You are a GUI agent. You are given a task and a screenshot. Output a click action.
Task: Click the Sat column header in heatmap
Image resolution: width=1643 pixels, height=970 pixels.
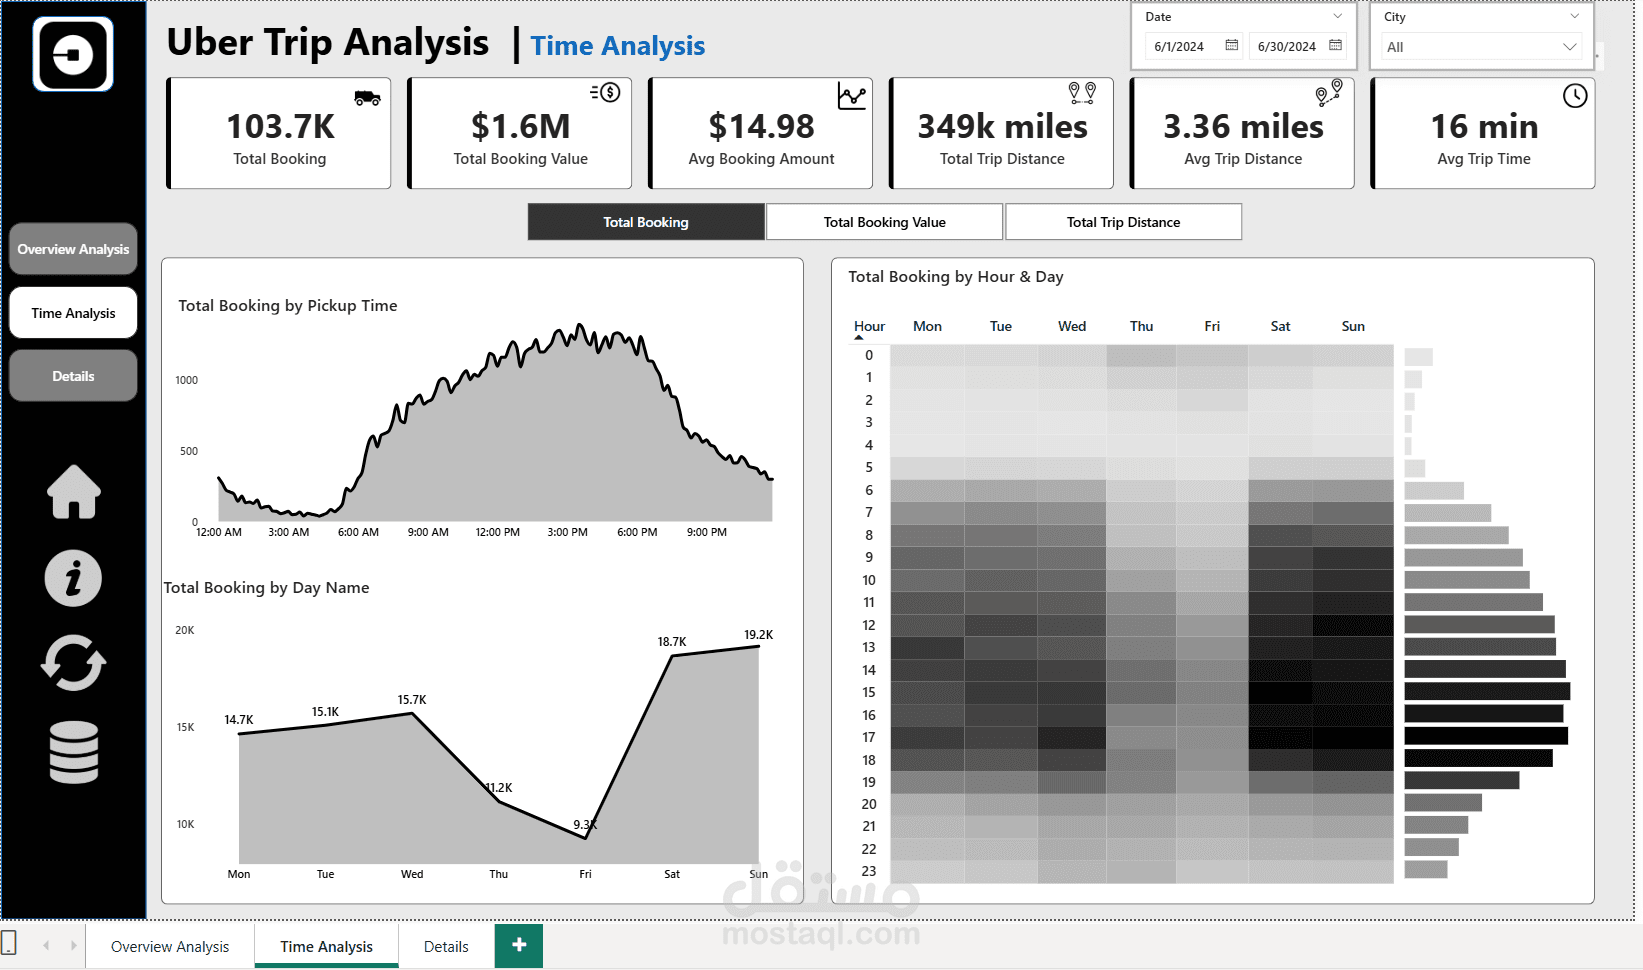click(x=1281, y=326)
